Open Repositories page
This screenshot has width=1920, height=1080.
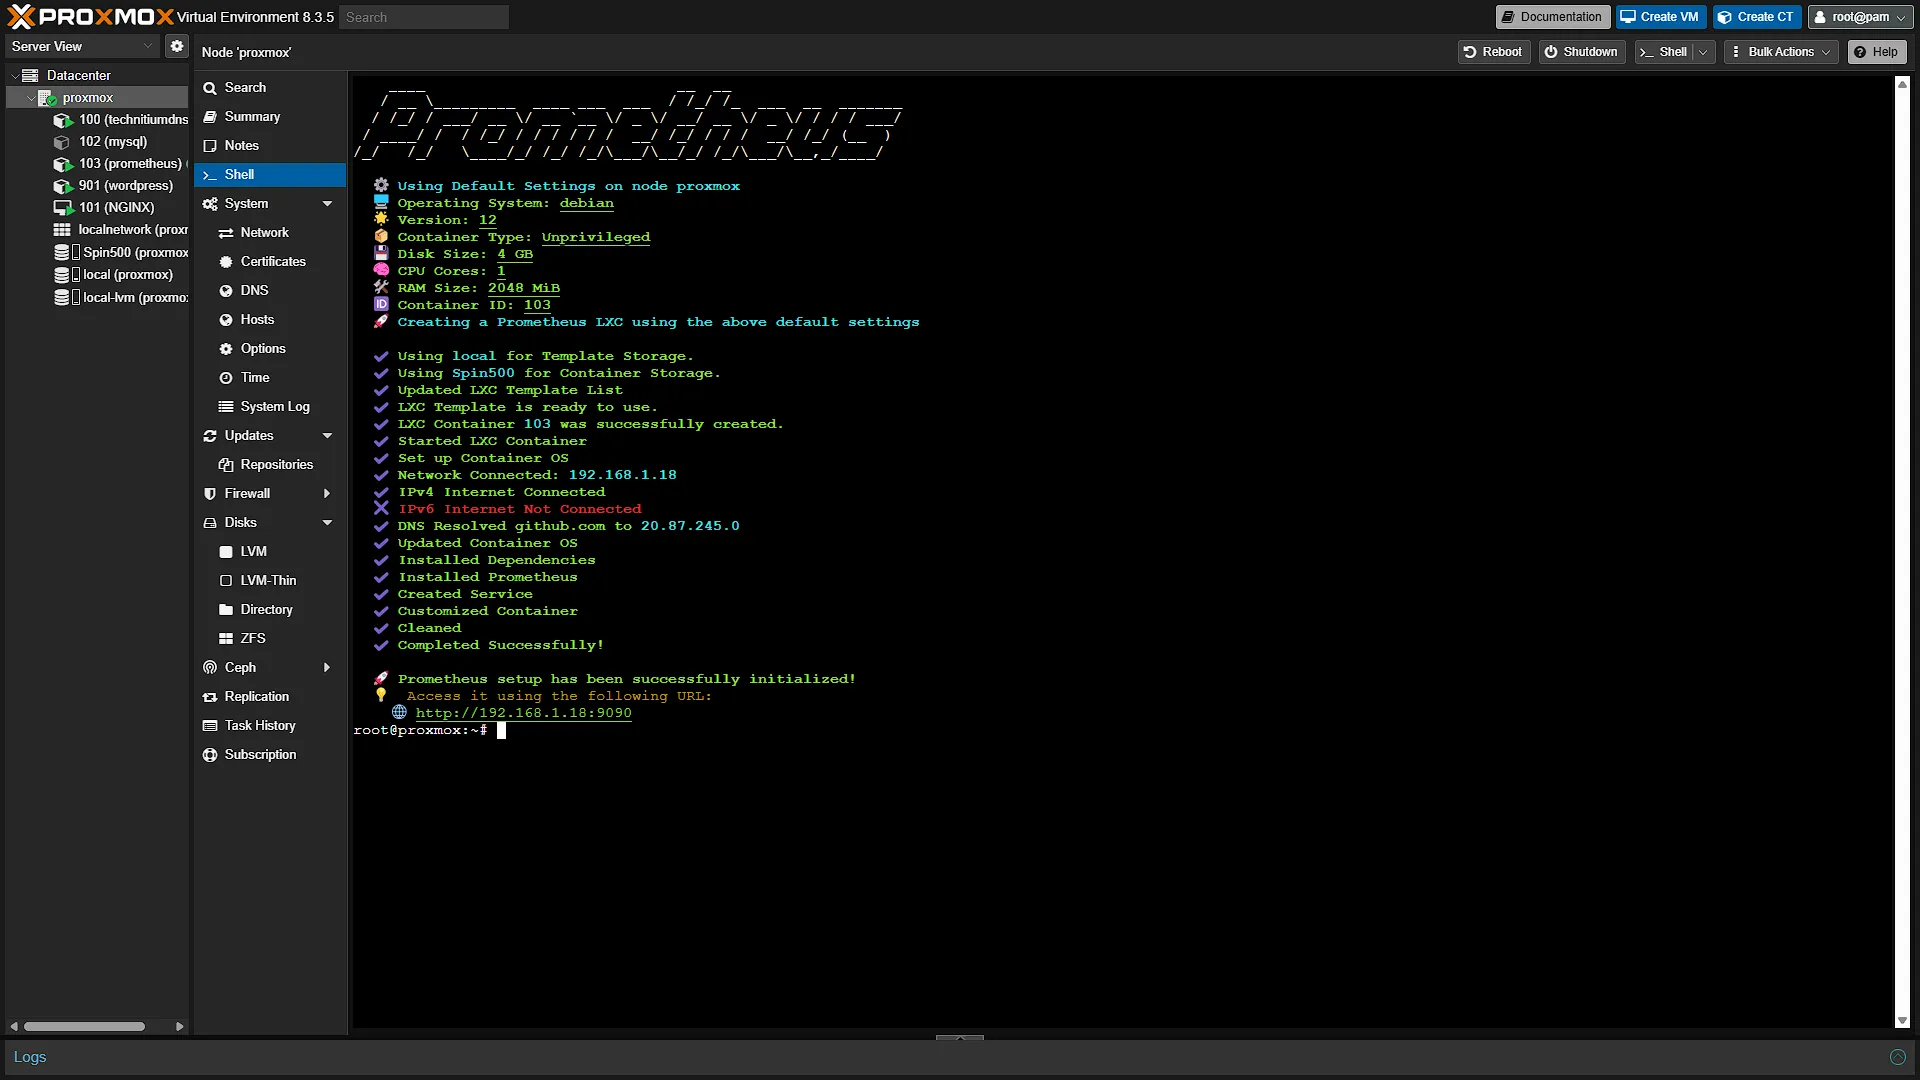point(270,465)
